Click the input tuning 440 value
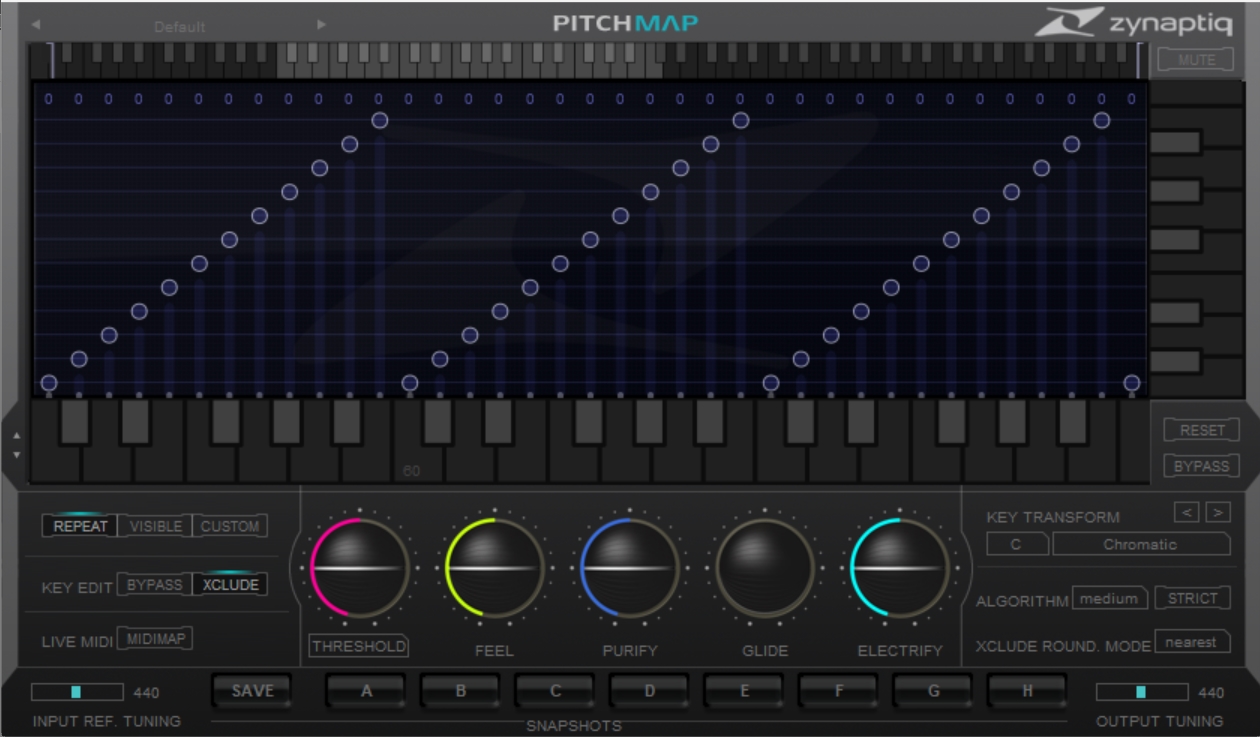Screen dimensions: 1260x737 click(x=146, y=692)
